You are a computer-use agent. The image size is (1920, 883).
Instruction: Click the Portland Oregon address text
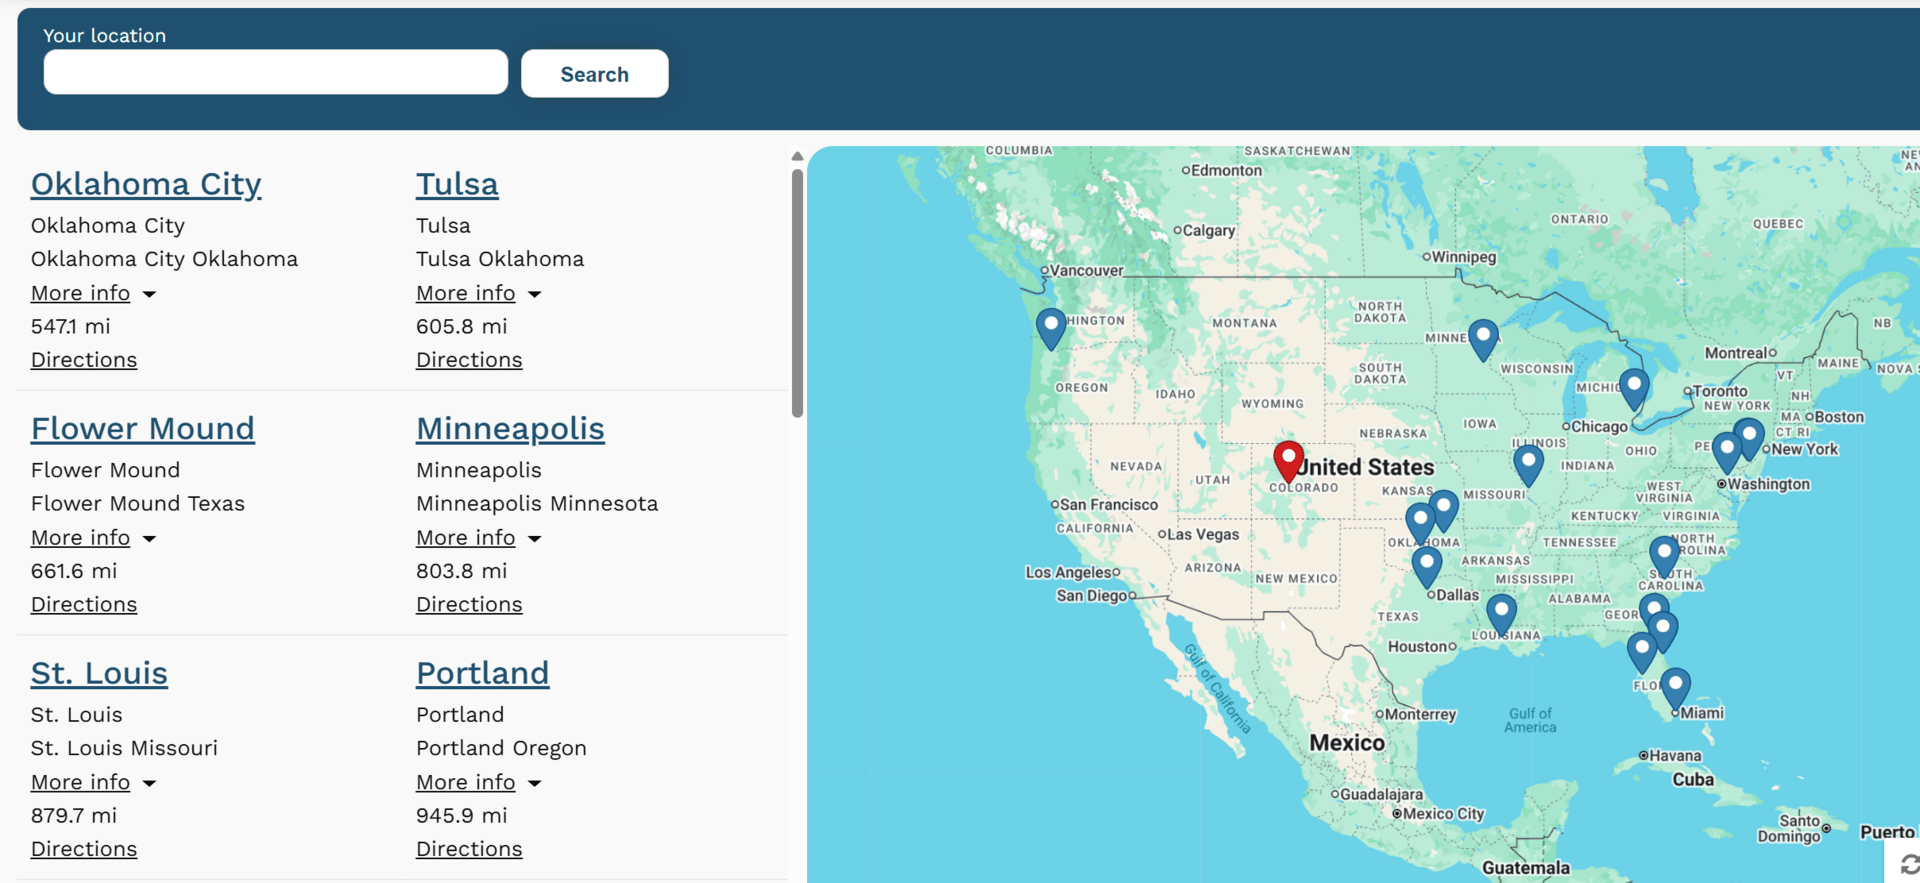501,748
